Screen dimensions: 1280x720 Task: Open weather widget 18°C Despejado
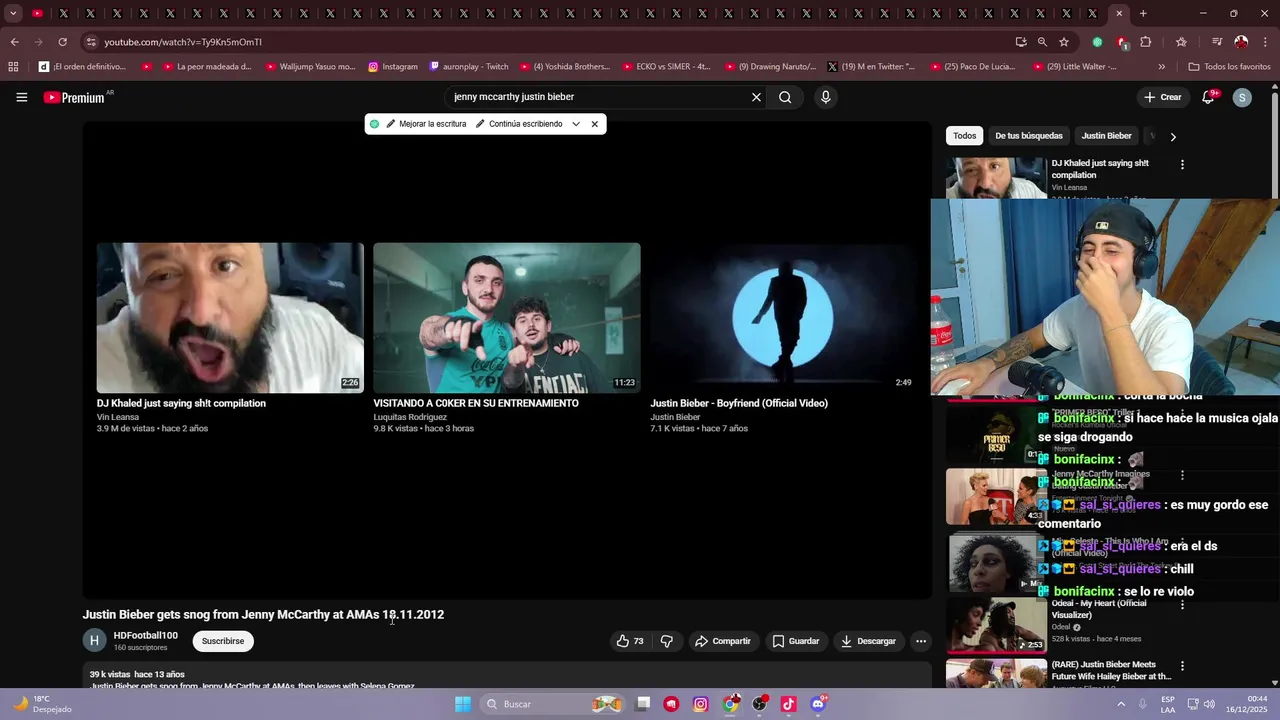[x=40, y=704]
